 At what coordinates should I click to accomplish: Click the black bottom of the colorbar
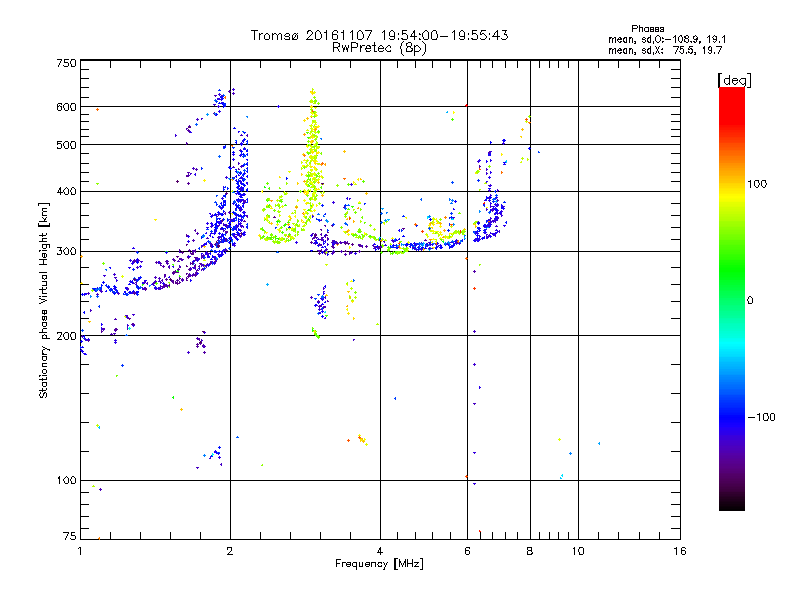click(x=732, y=503)
